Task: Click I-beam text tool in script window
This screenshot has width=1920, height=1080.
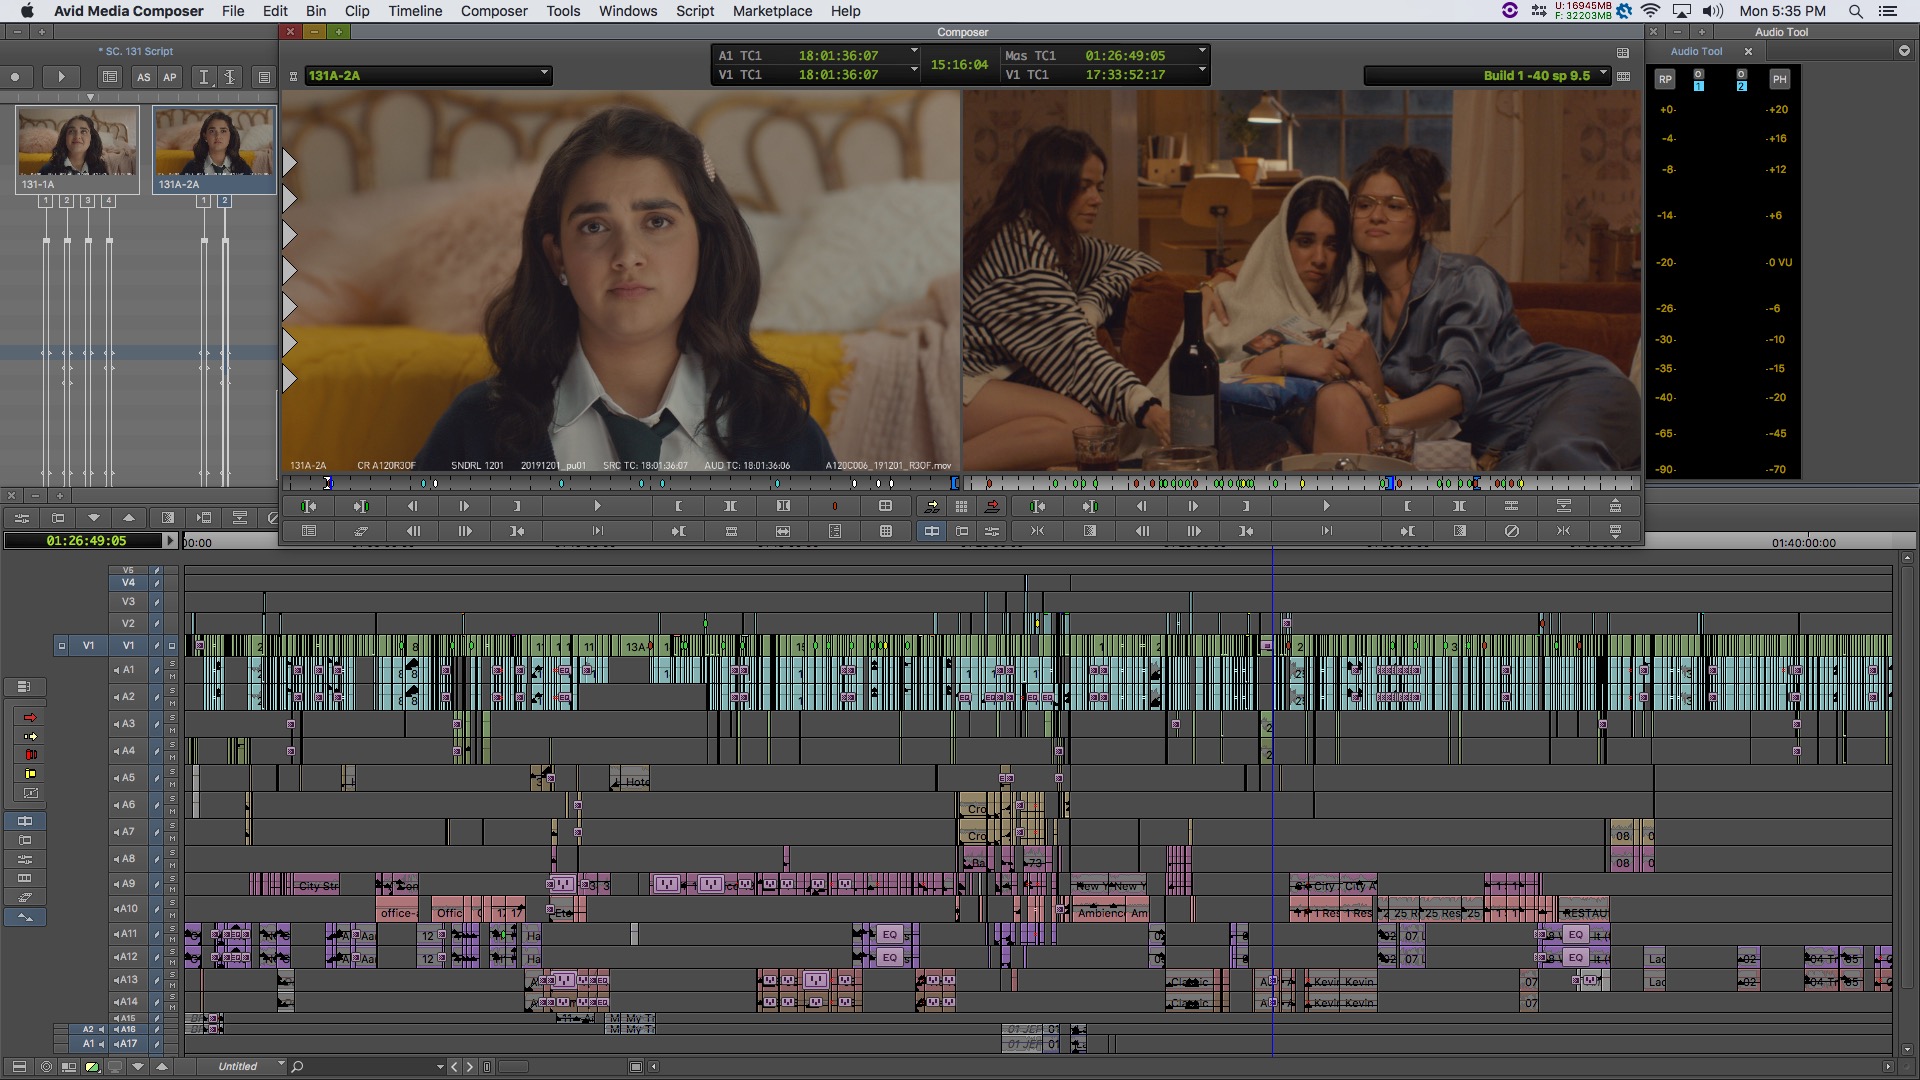Action: click(204, 77)
